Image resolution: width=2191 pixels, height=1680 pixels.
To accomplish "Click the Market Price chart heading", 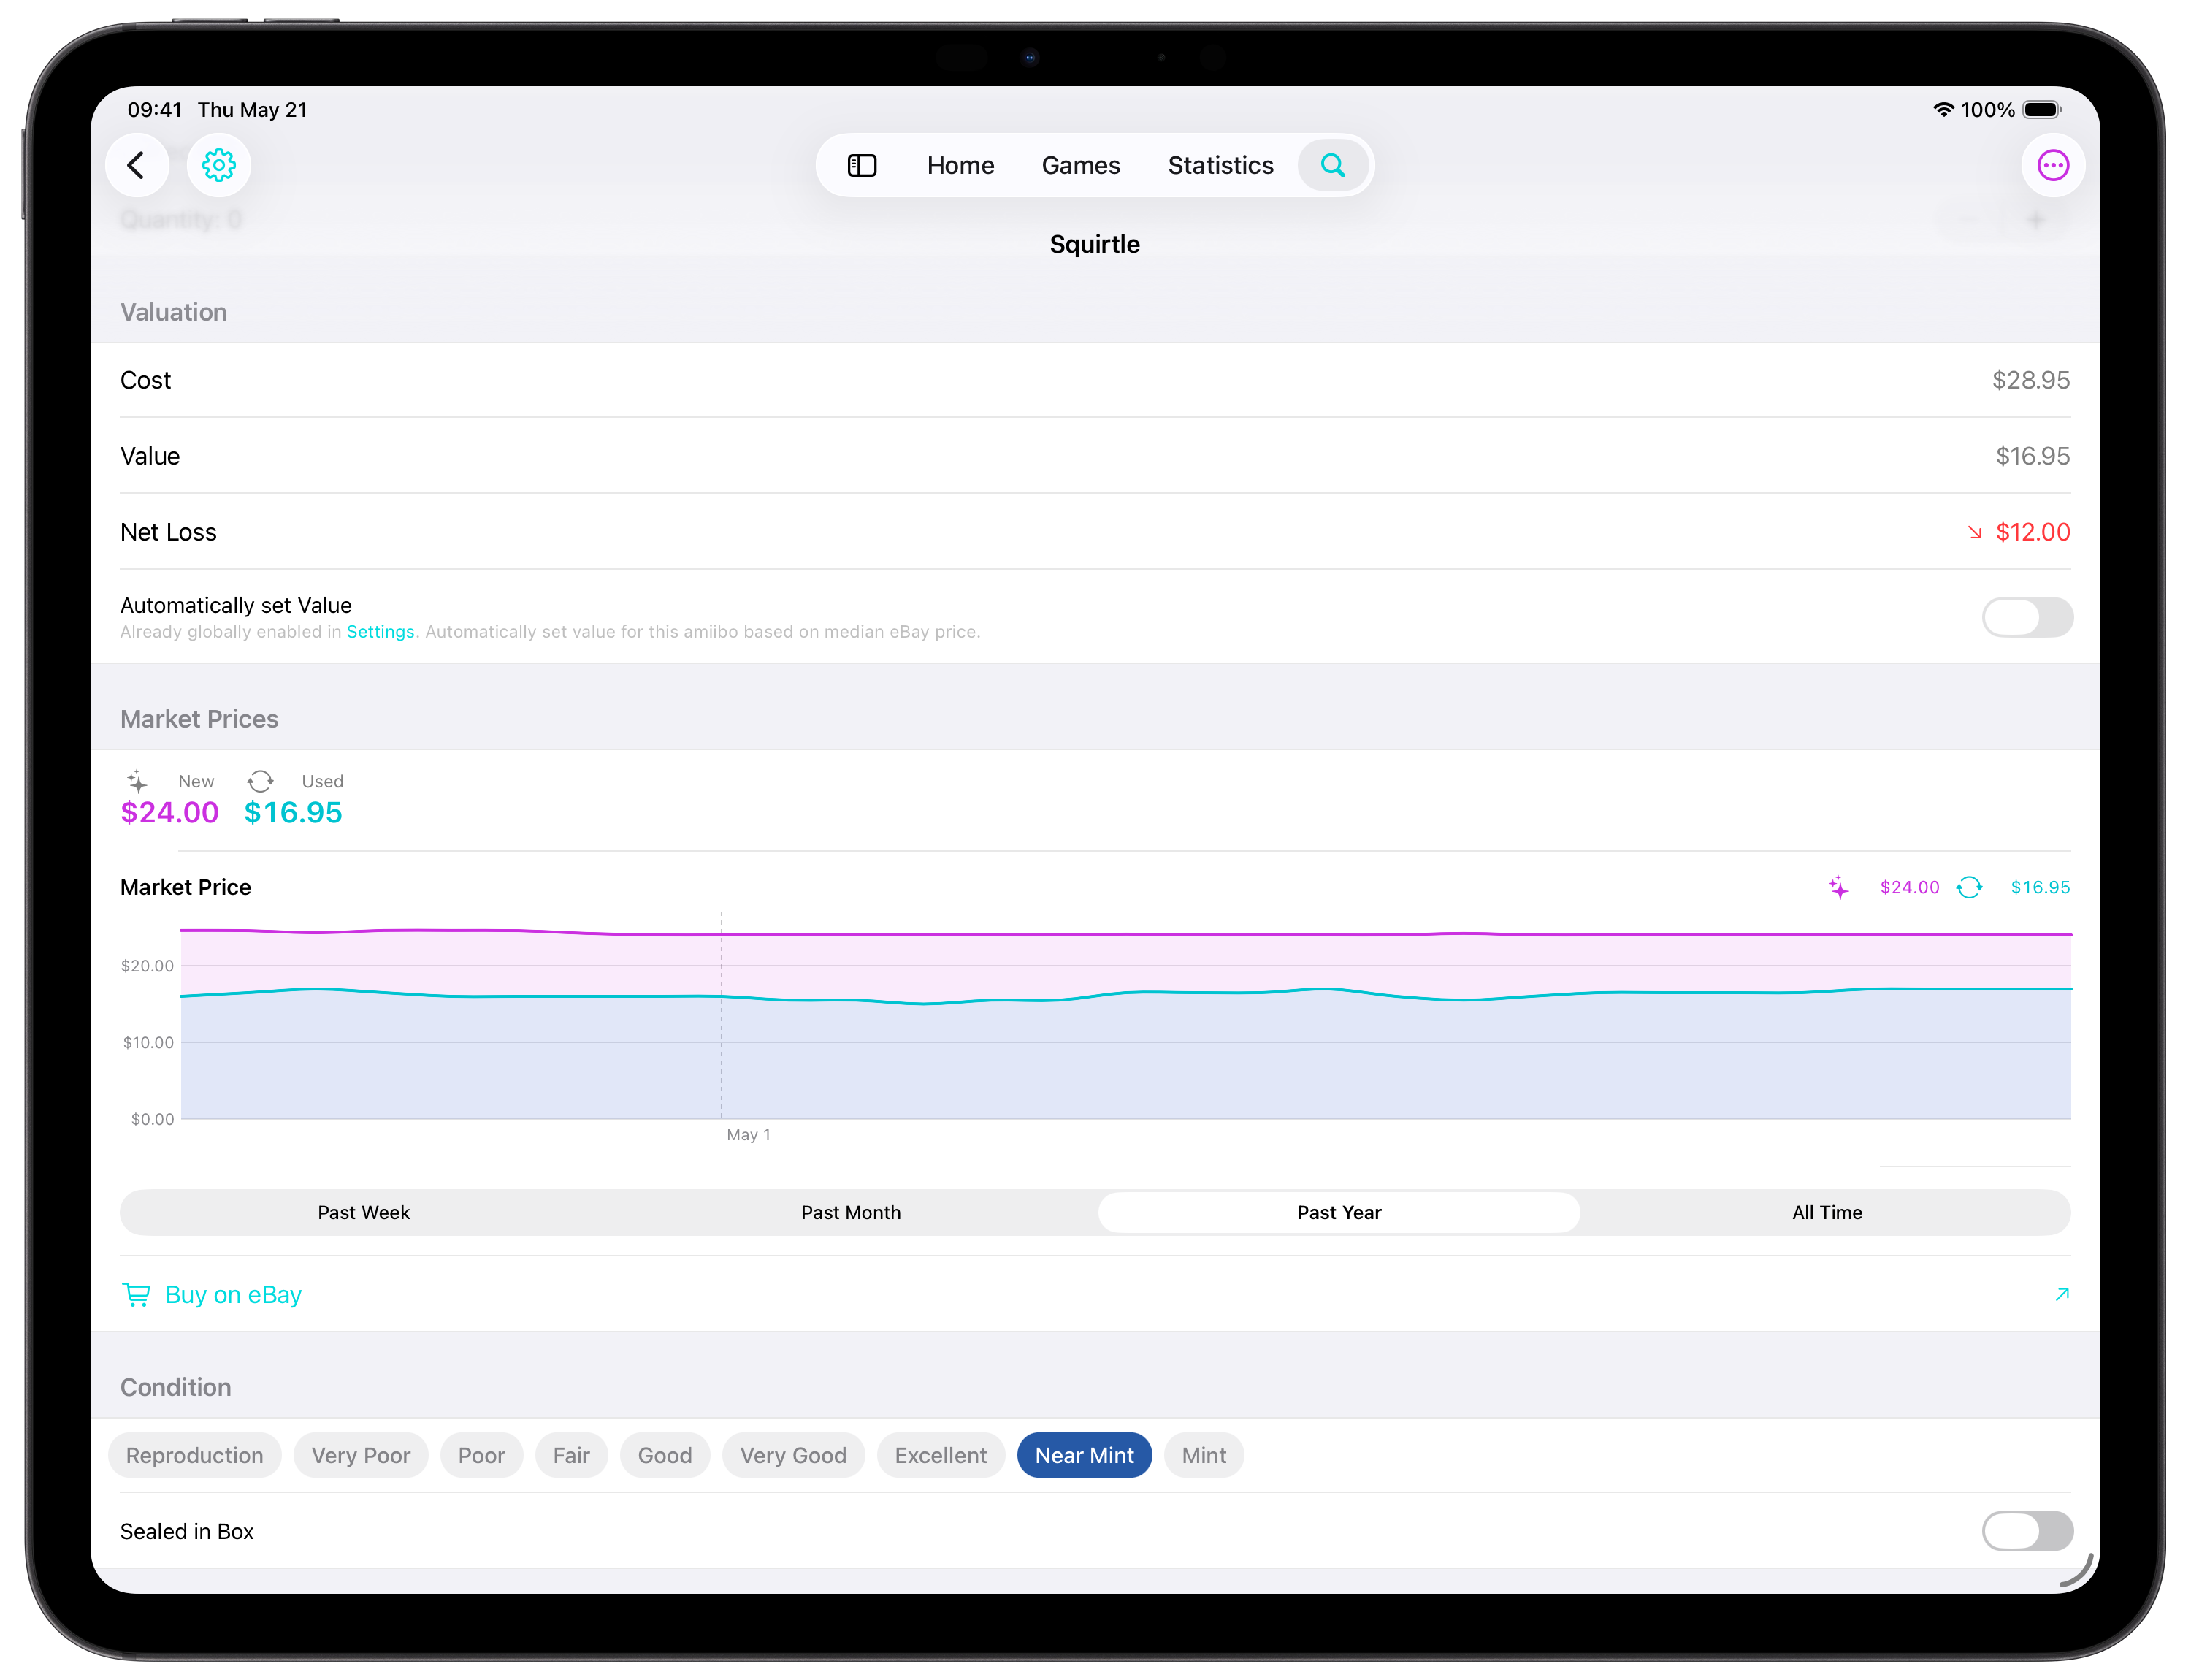I will pyautogui.click(x=186, y=888).
